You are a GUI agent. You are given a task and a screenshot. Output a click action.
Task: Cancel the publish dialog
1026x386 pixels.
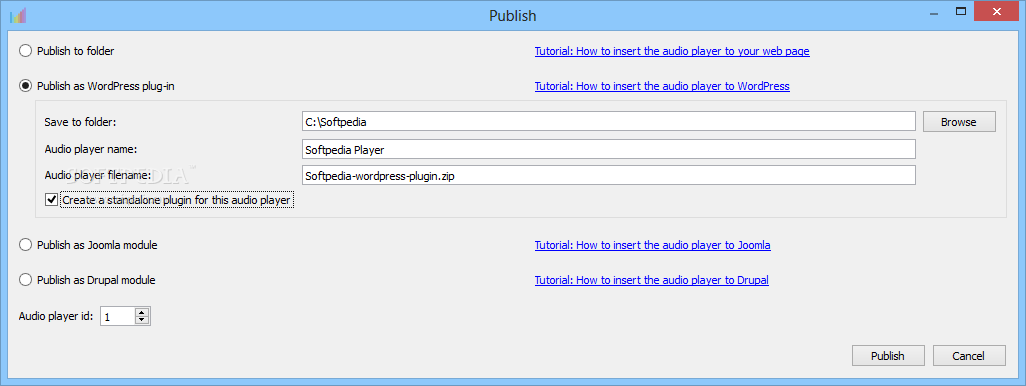point(968,356)
